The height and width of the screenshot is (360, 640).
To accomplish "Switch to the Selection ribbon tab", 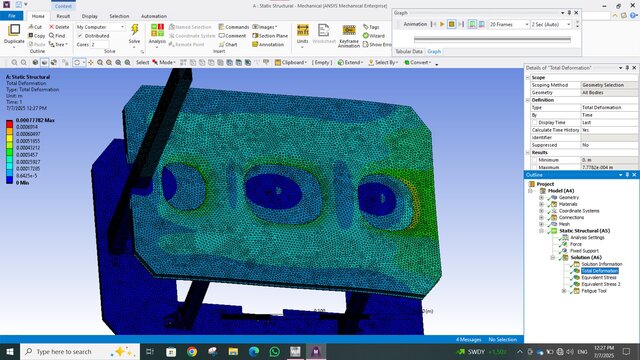I will (119, 16).
